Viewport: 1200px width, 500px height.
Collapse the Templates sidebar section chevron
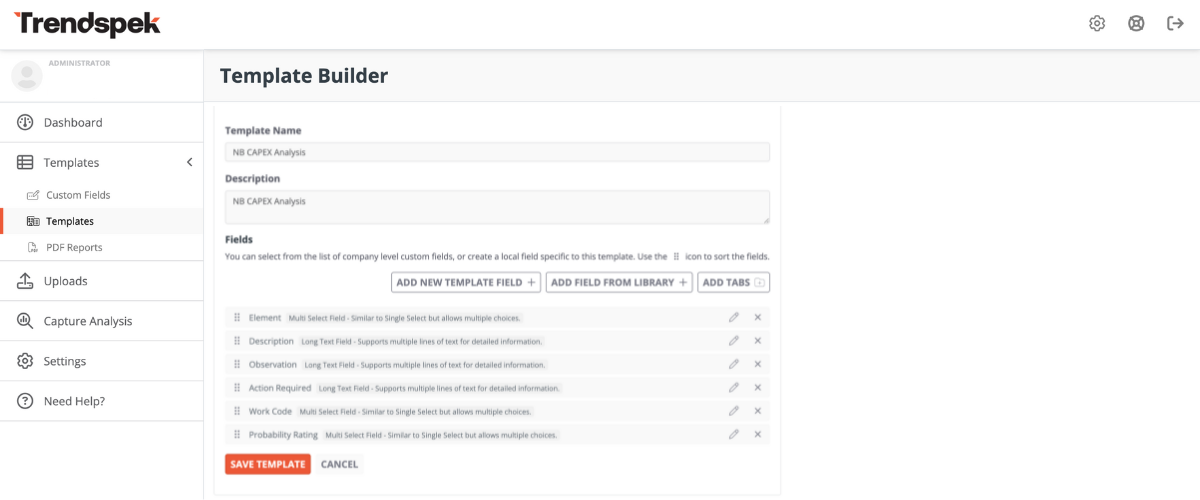point(189,162)
